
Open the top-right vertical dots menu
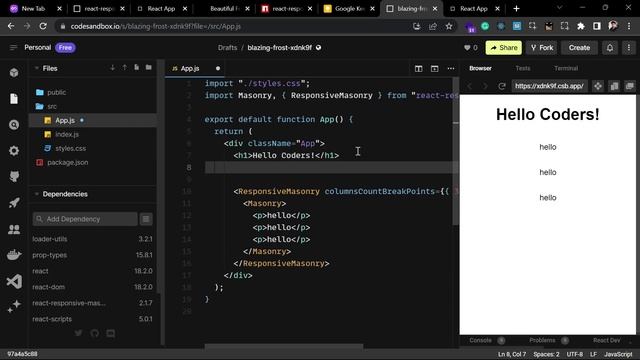pos(629,48)
